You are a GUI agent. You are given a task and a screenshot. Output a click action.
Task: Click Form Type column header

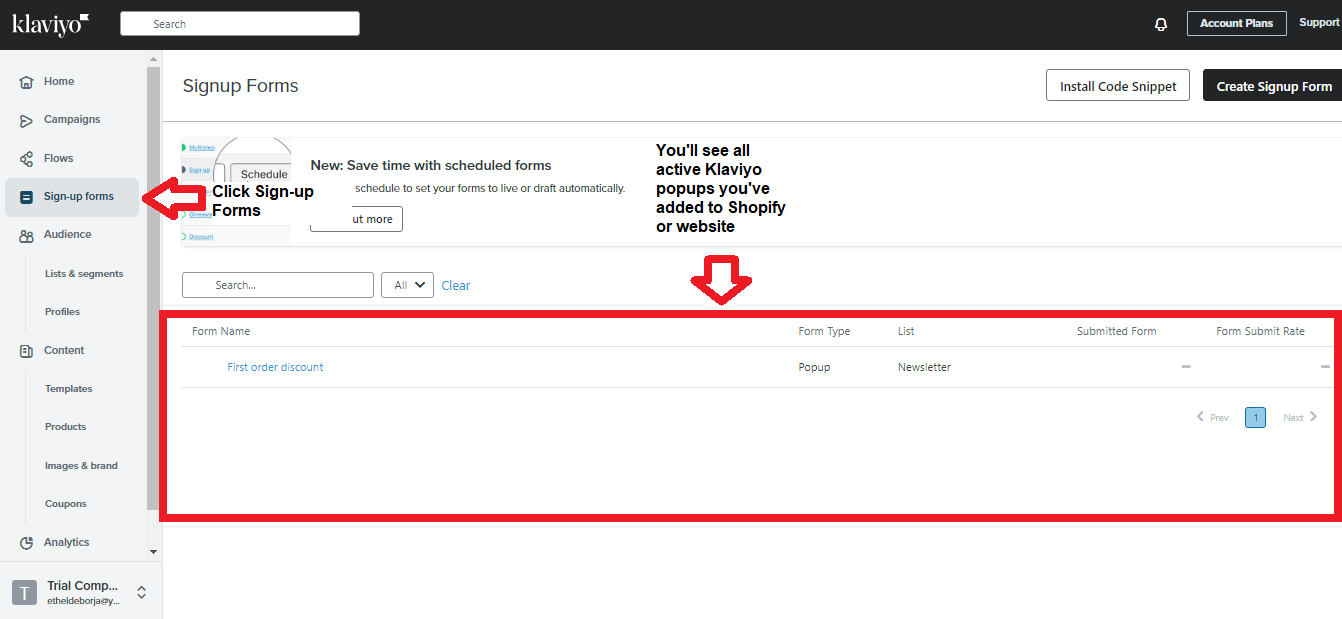[x=824, y=331]
